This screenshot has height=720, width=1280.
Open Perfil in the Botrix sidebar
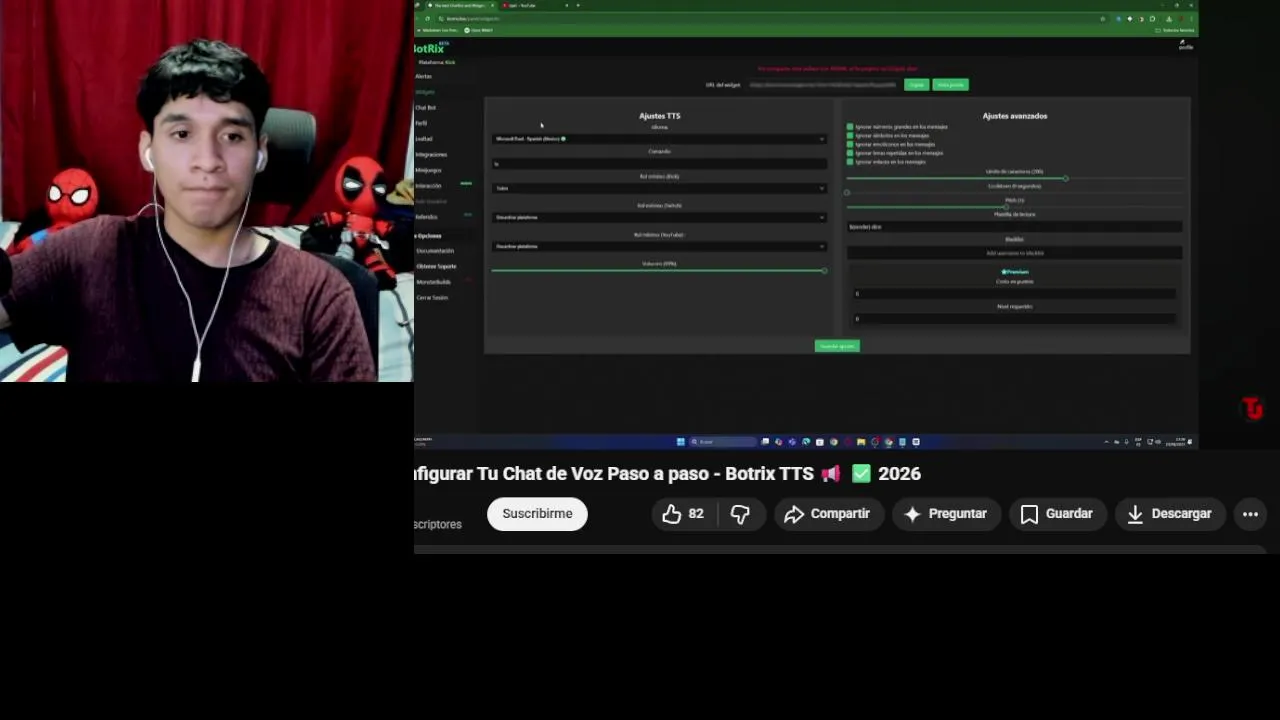pos(421,123)
